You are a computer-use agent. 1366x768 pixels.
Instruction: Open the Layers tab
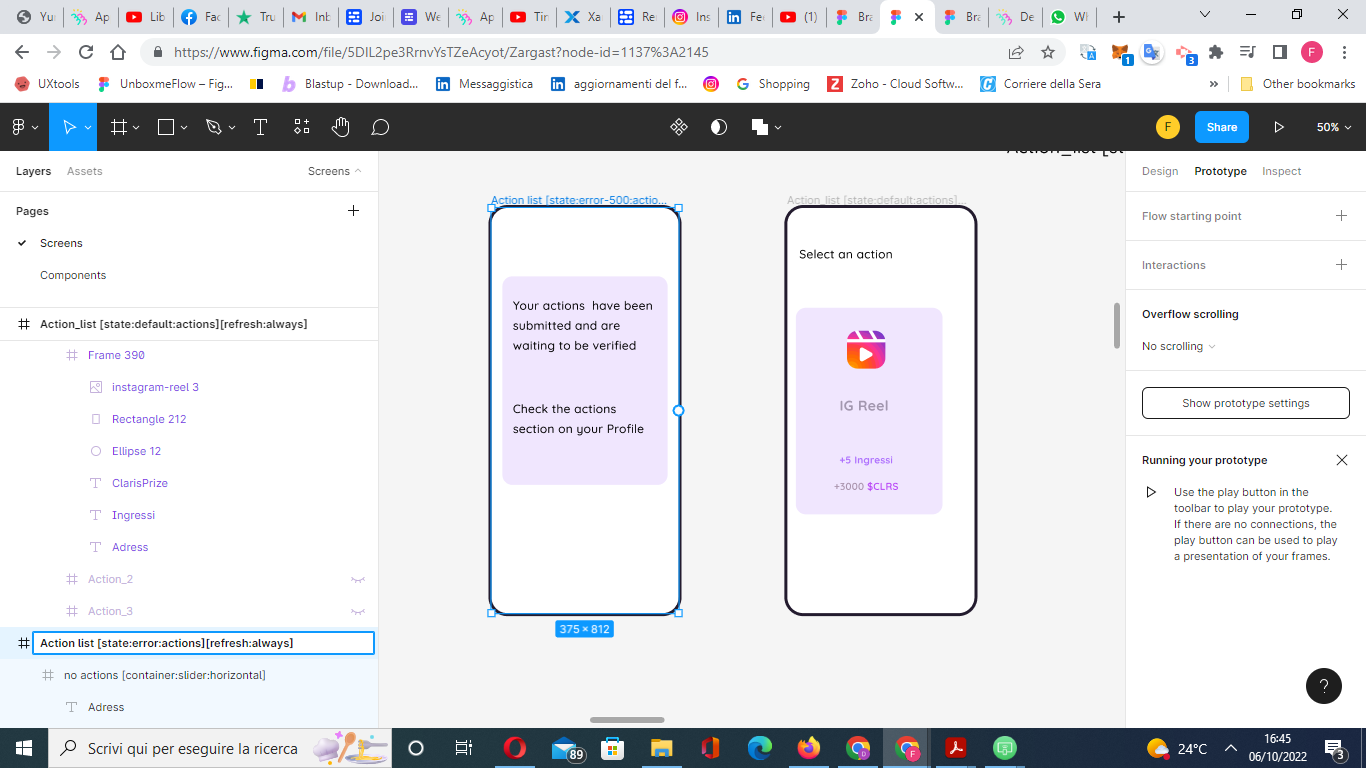click(33, 171)
